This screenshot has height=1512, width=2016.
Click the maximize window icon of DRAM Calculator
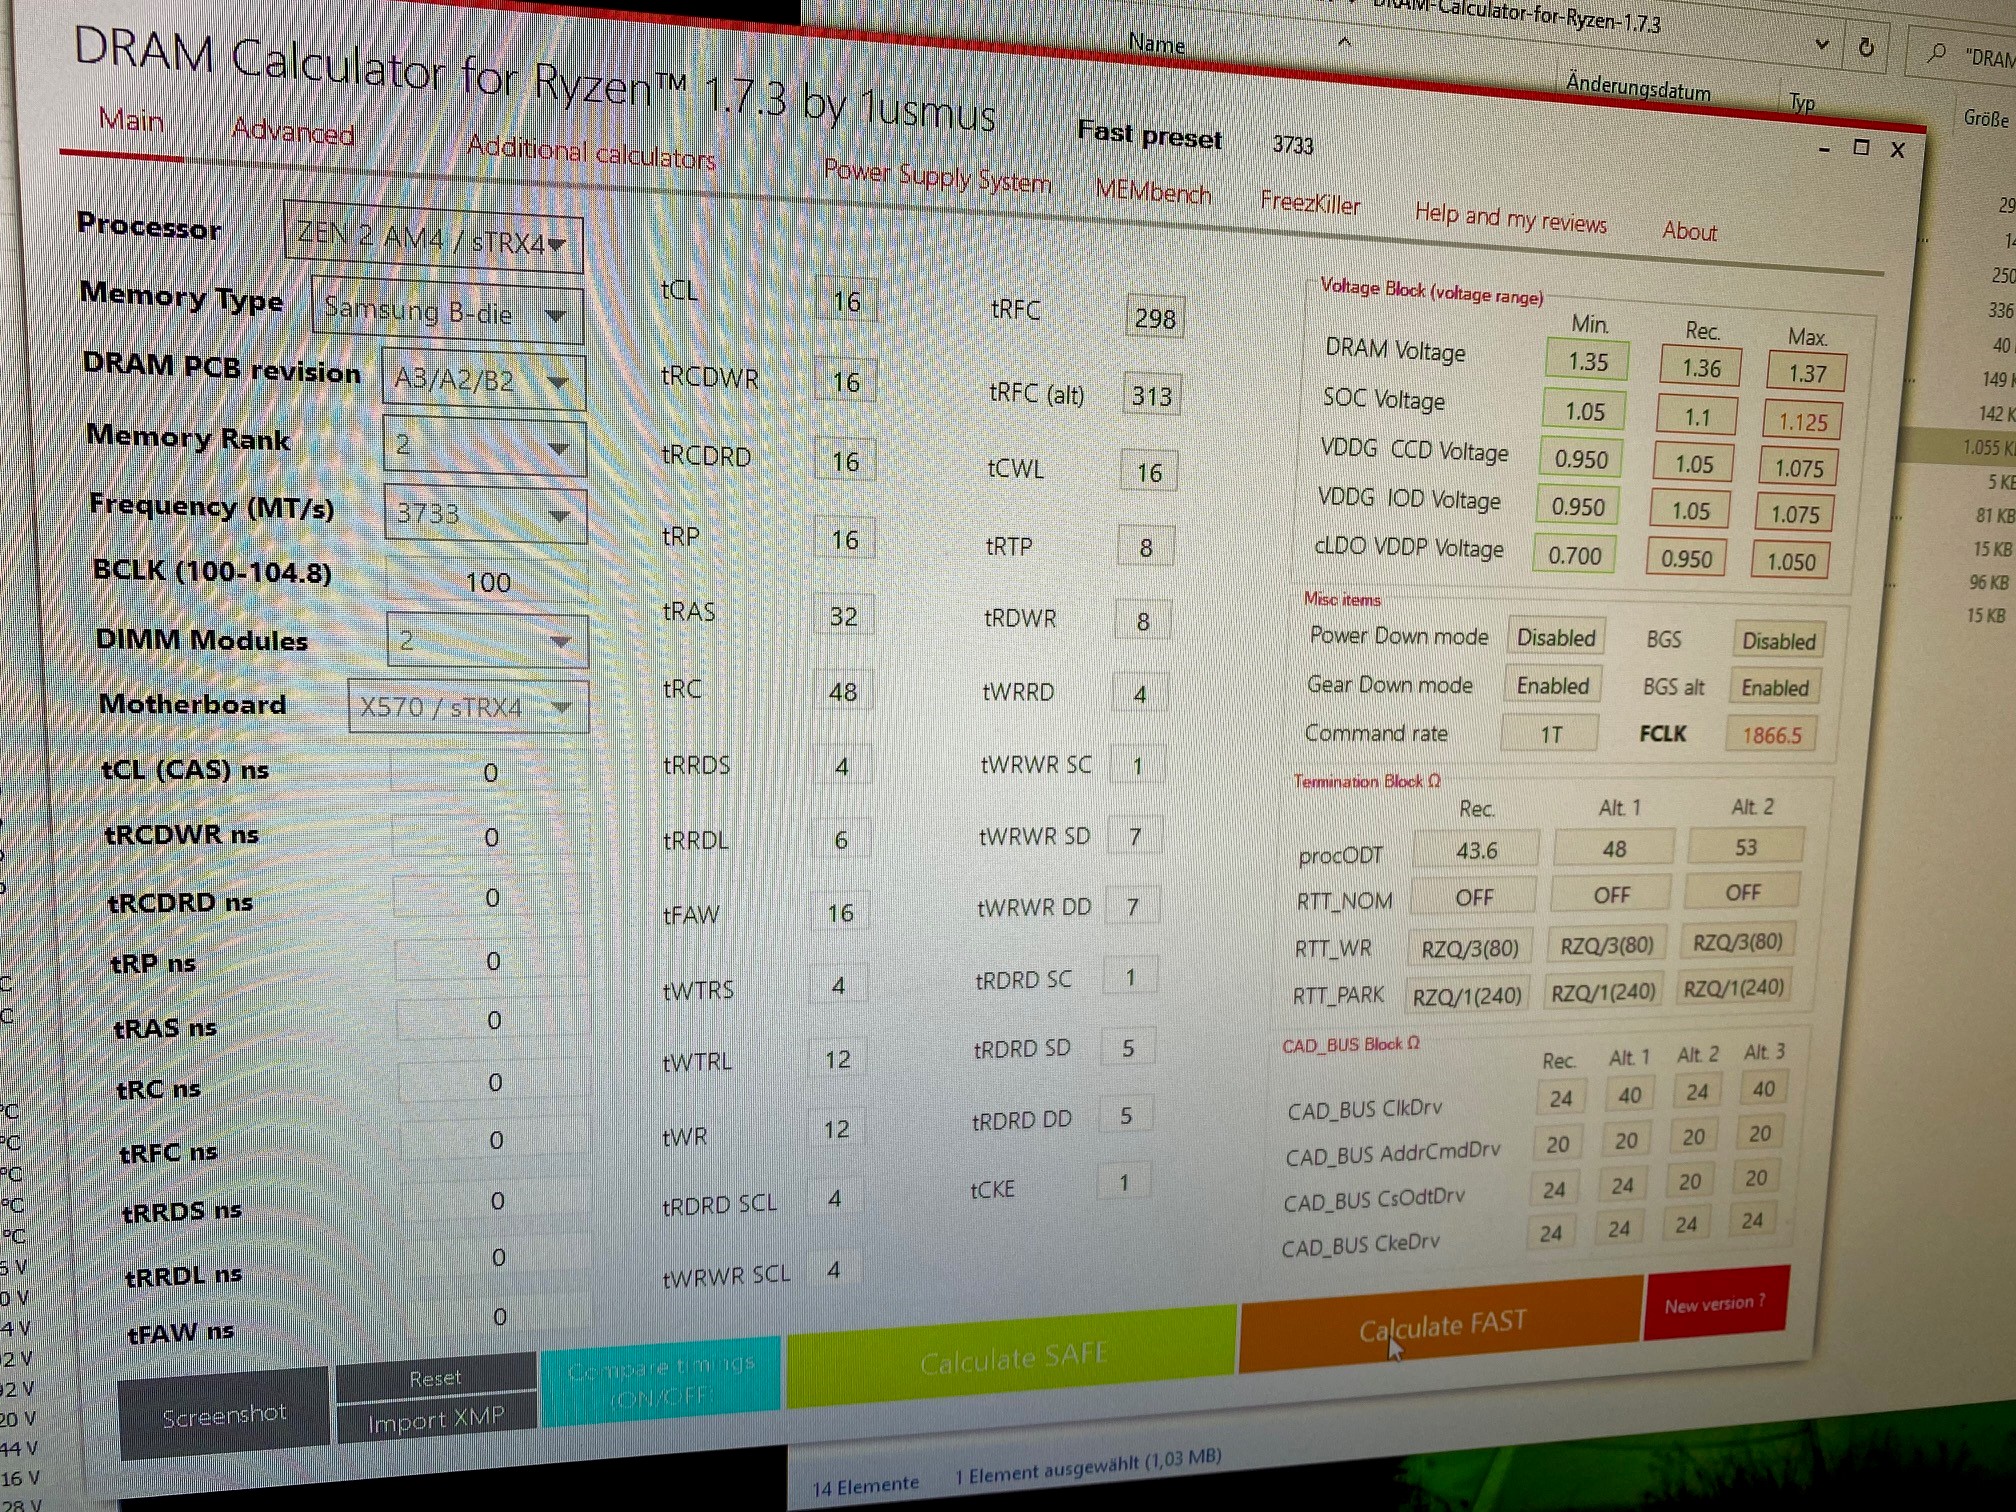tap(1861, 148)
